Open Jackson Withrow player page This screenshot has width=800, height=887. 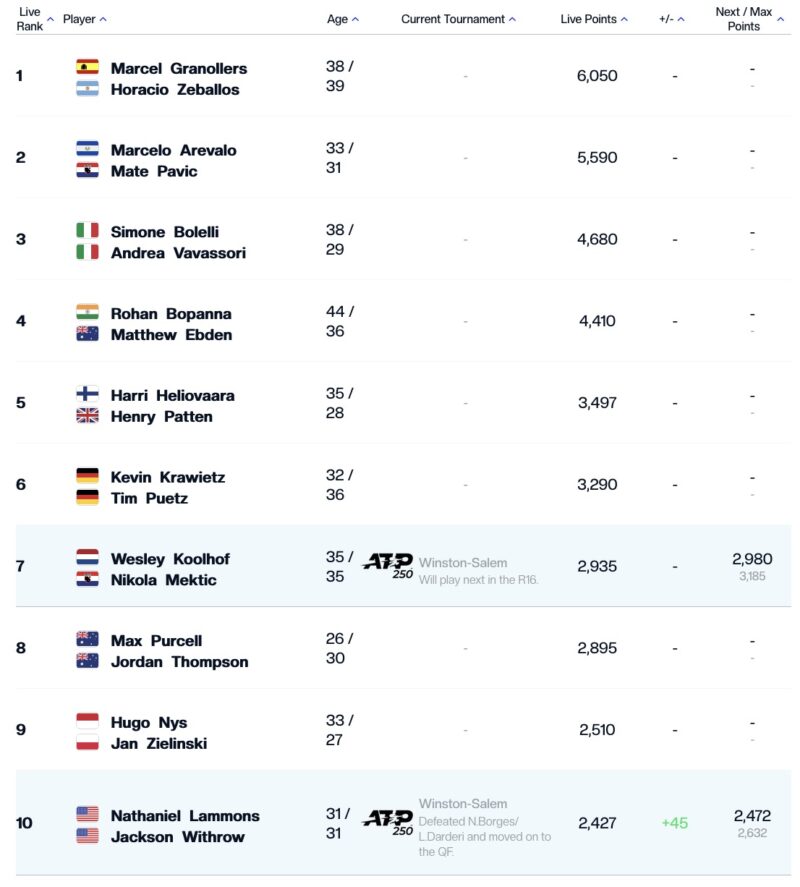[x=177, y=837]
